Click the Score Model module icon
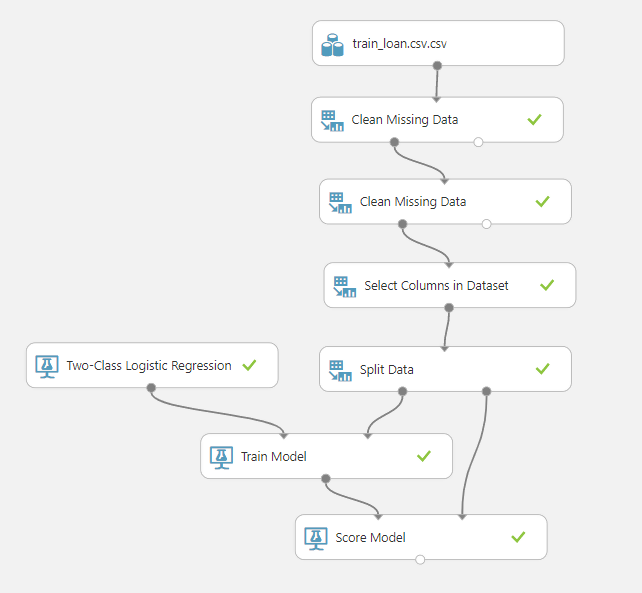642x593 pixels. click(x=316, y=537)
